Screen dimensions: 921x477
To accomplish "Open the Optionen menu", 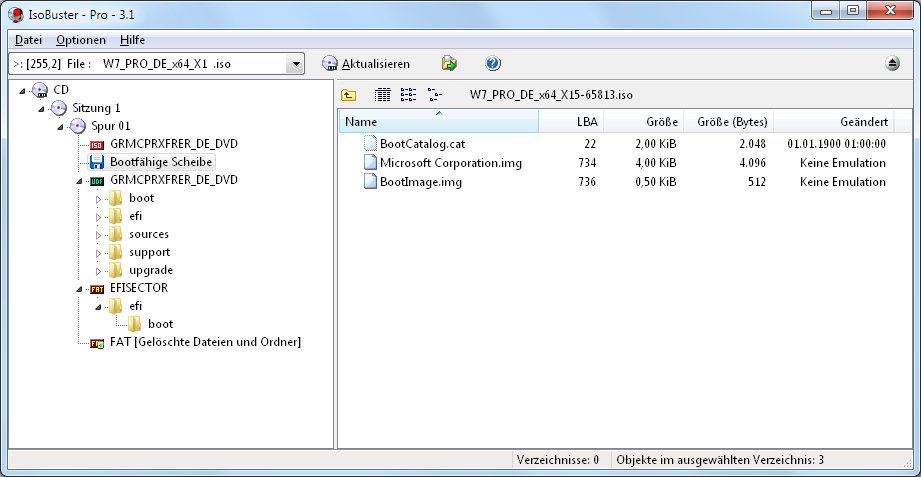I will coord(81,40).
